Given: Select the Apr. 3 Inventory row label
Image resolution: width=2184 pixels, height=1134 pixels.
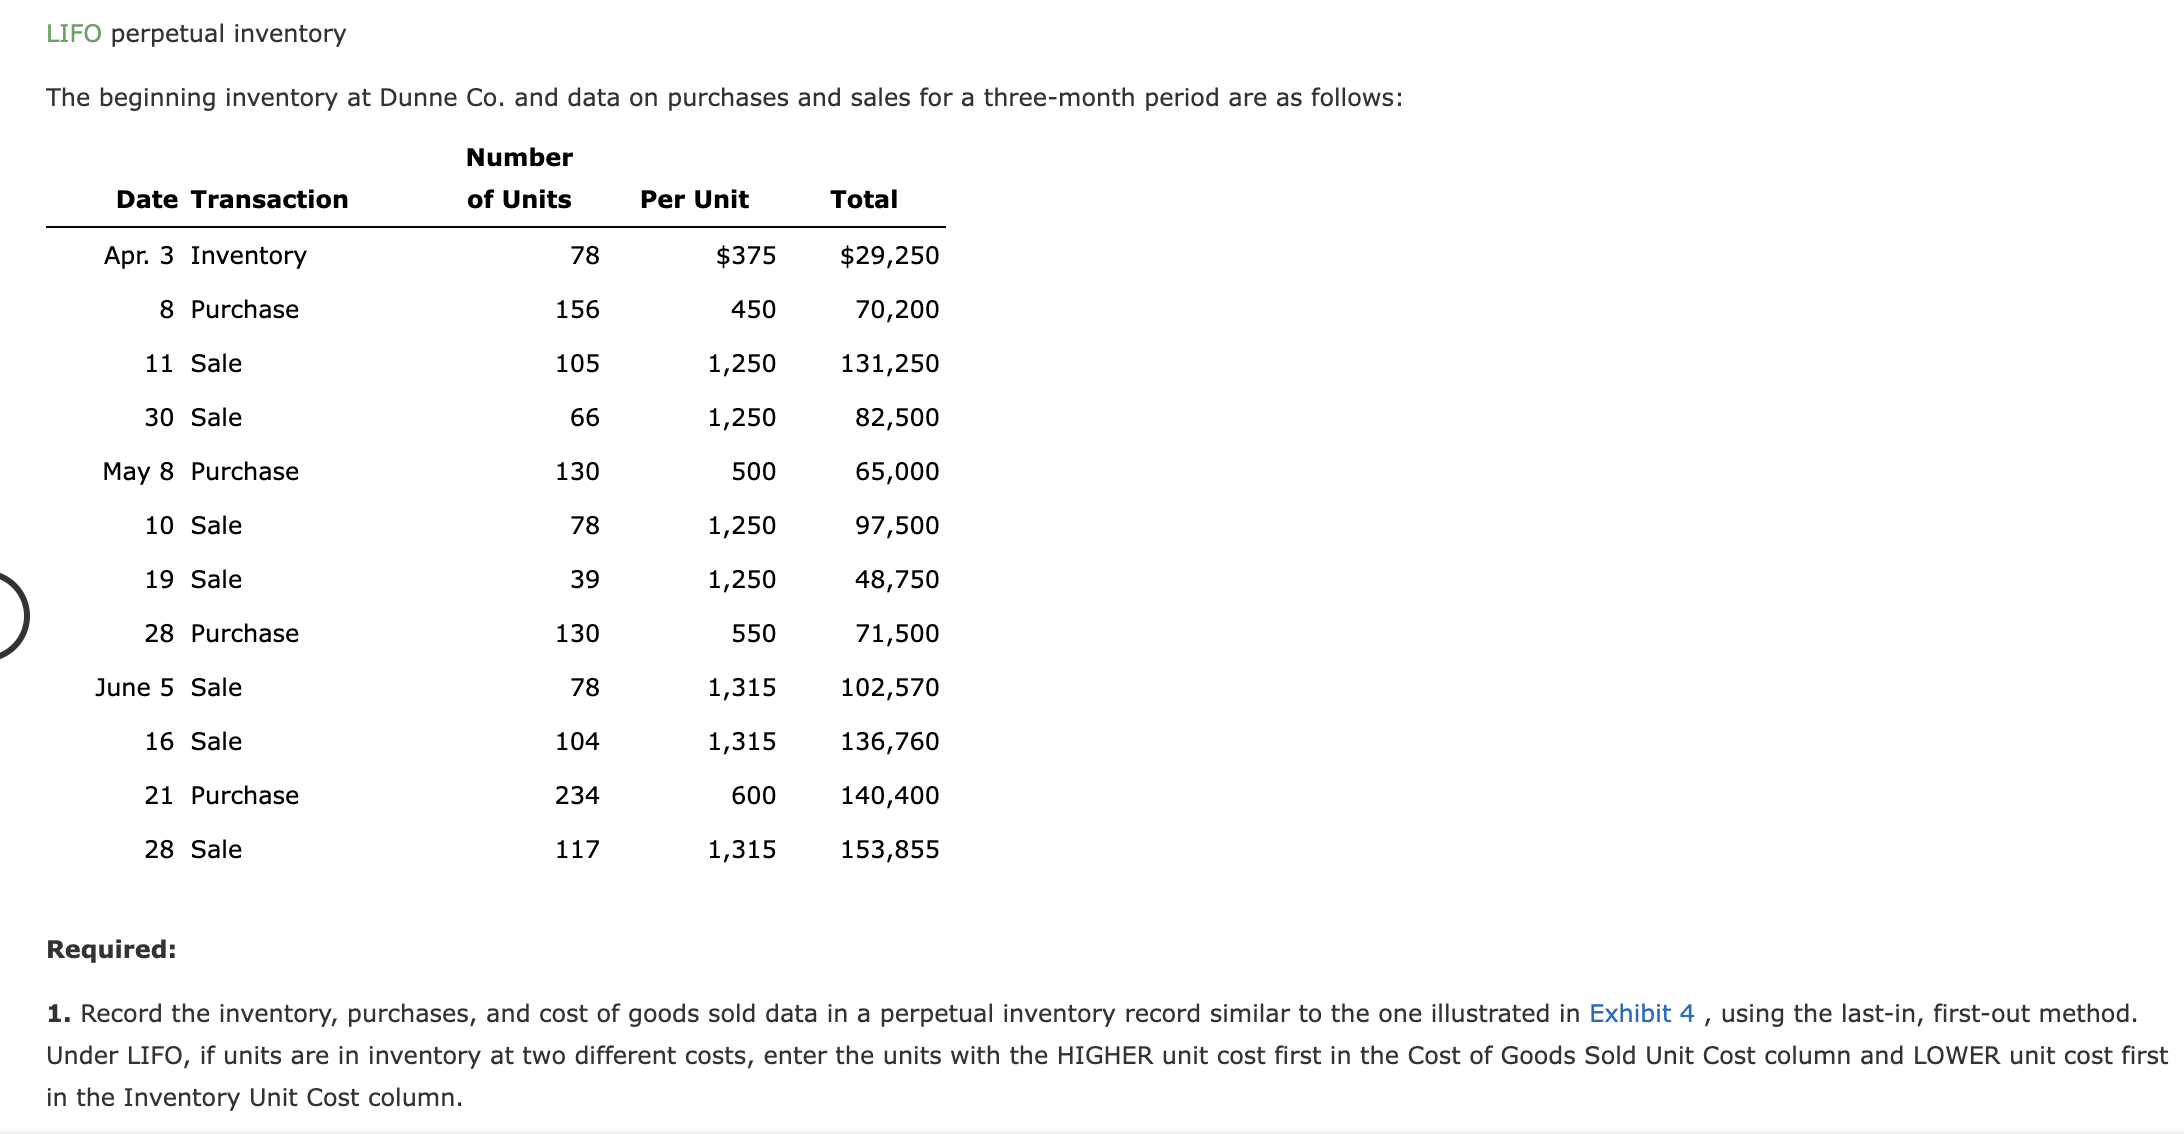Looking at the screenshot, I should click(205, 255).
